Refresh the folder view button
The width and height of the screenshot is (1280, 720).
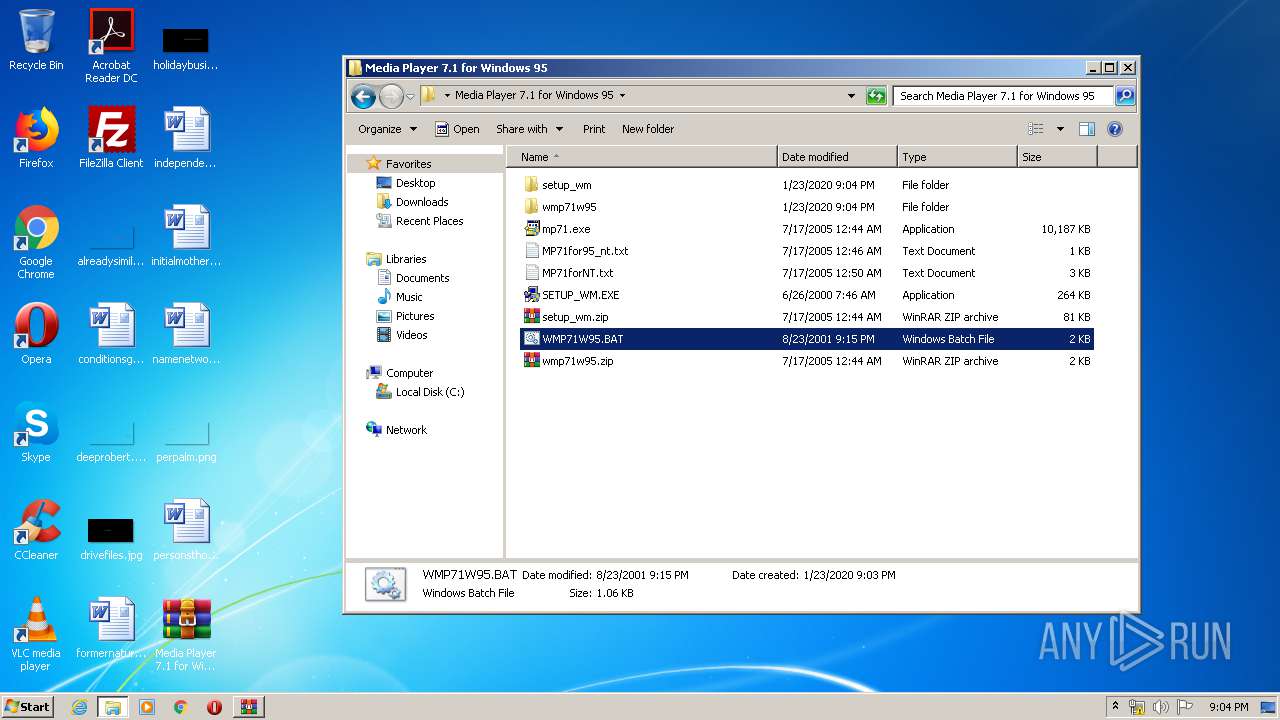click(x=876, y=96)
